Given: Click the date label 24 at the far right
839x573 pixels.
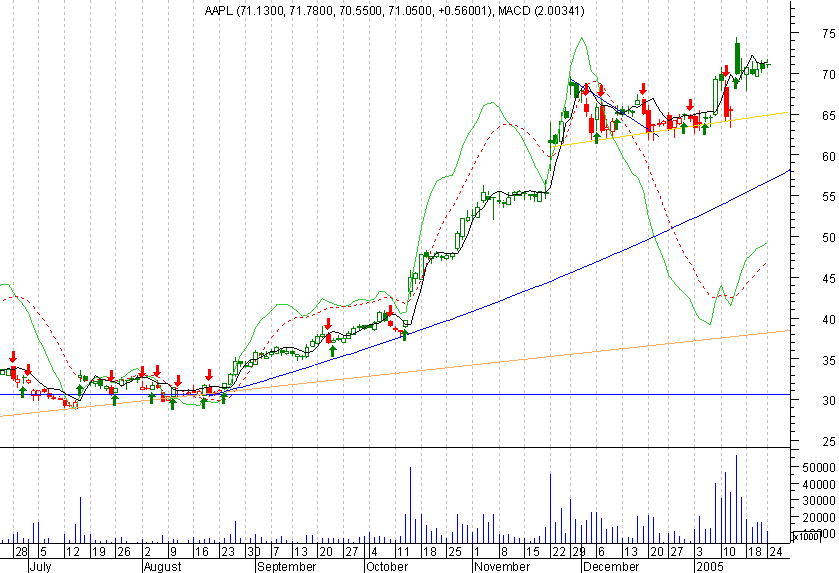Looking at the screenshot, I should tap(776, 552).
